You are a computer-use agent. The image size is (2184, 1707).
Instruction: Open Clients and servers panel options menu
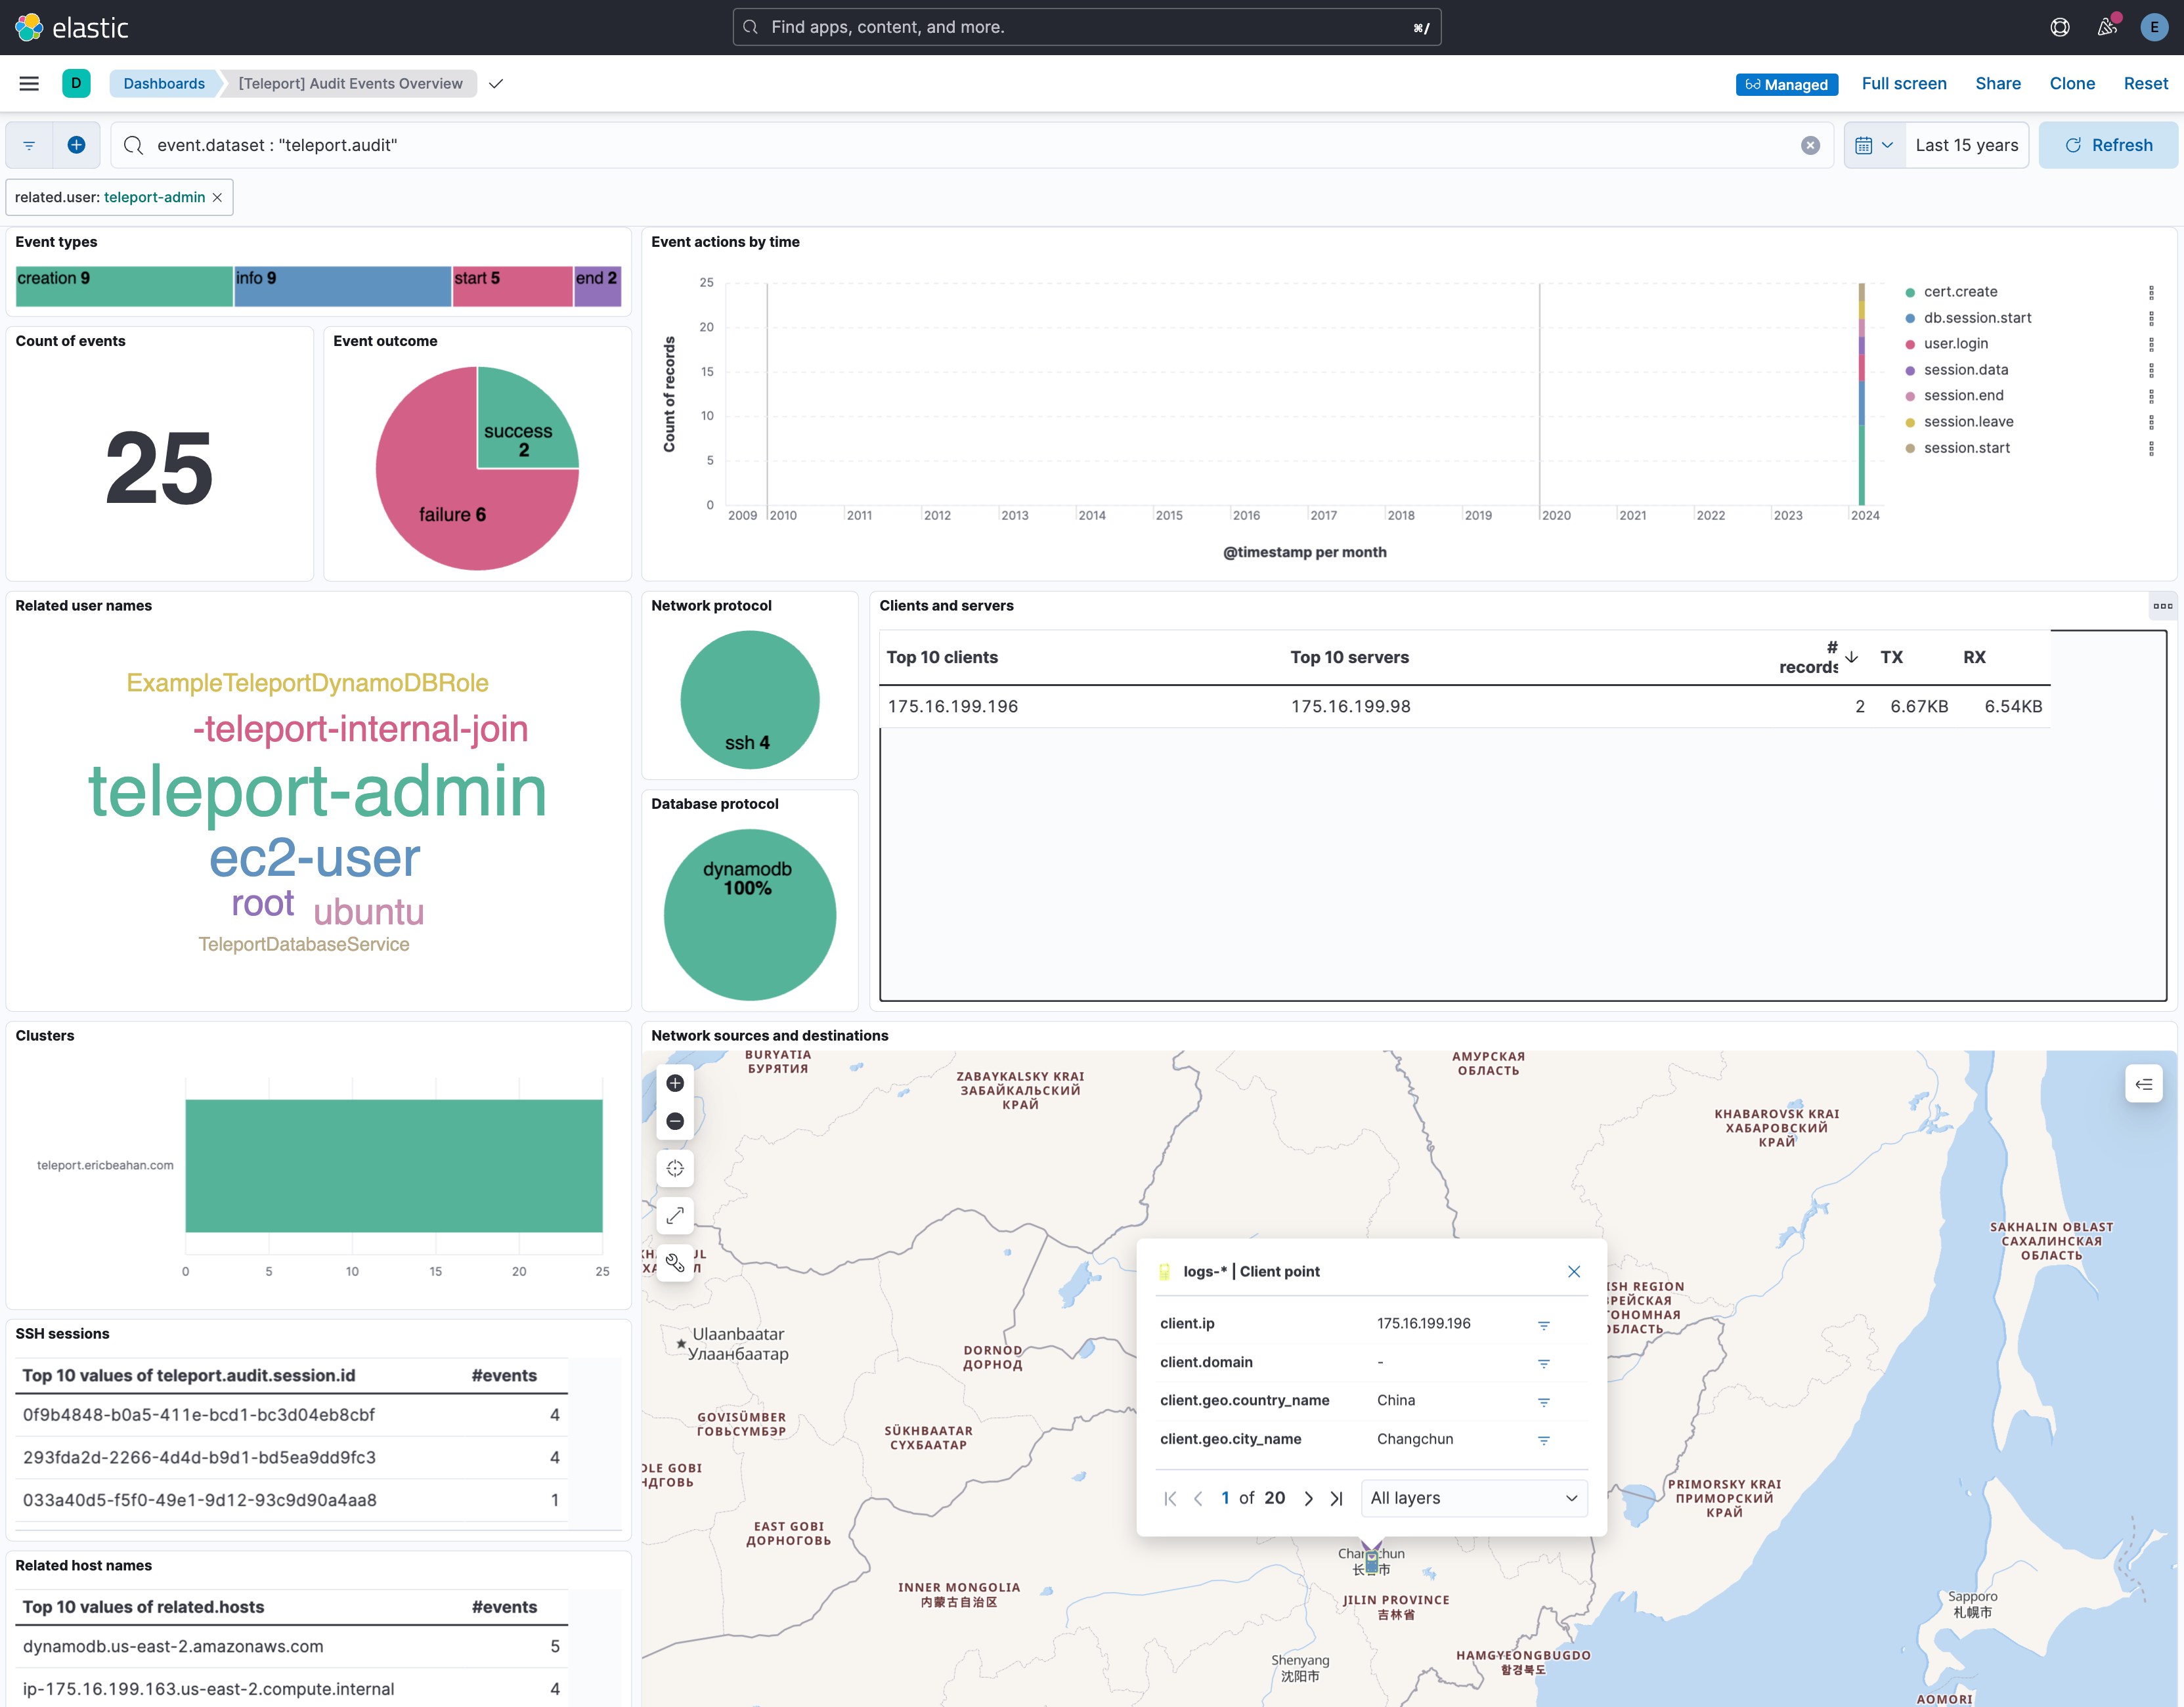(2162, 606)
